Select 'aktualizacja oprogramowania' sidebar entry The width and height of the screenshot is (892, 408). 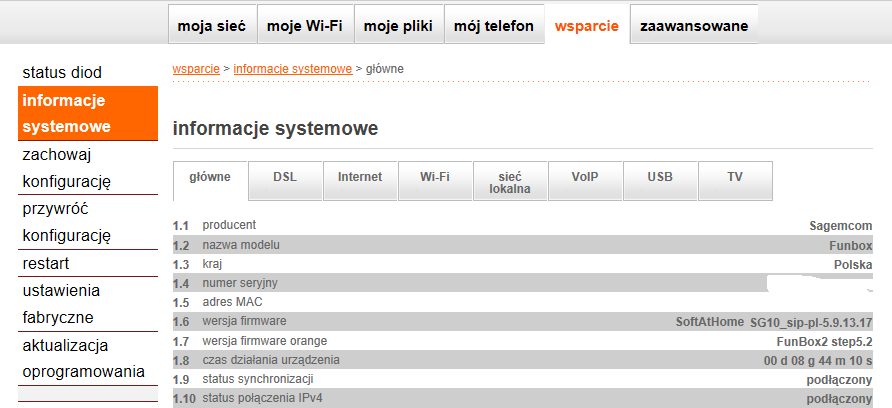point(83,358)
